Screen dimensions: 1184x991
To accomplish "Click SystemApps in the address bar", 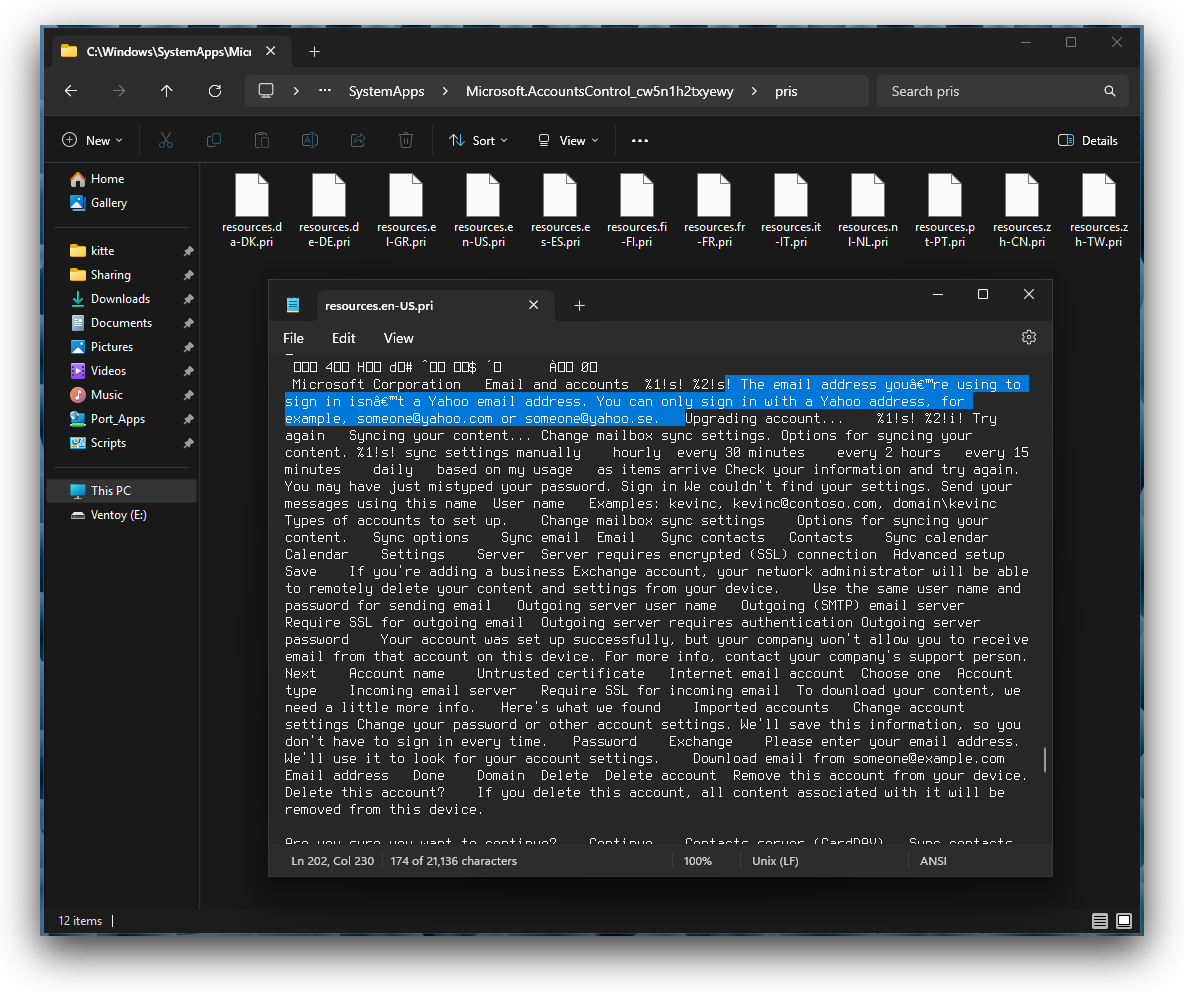I will [x=387, y=91].
